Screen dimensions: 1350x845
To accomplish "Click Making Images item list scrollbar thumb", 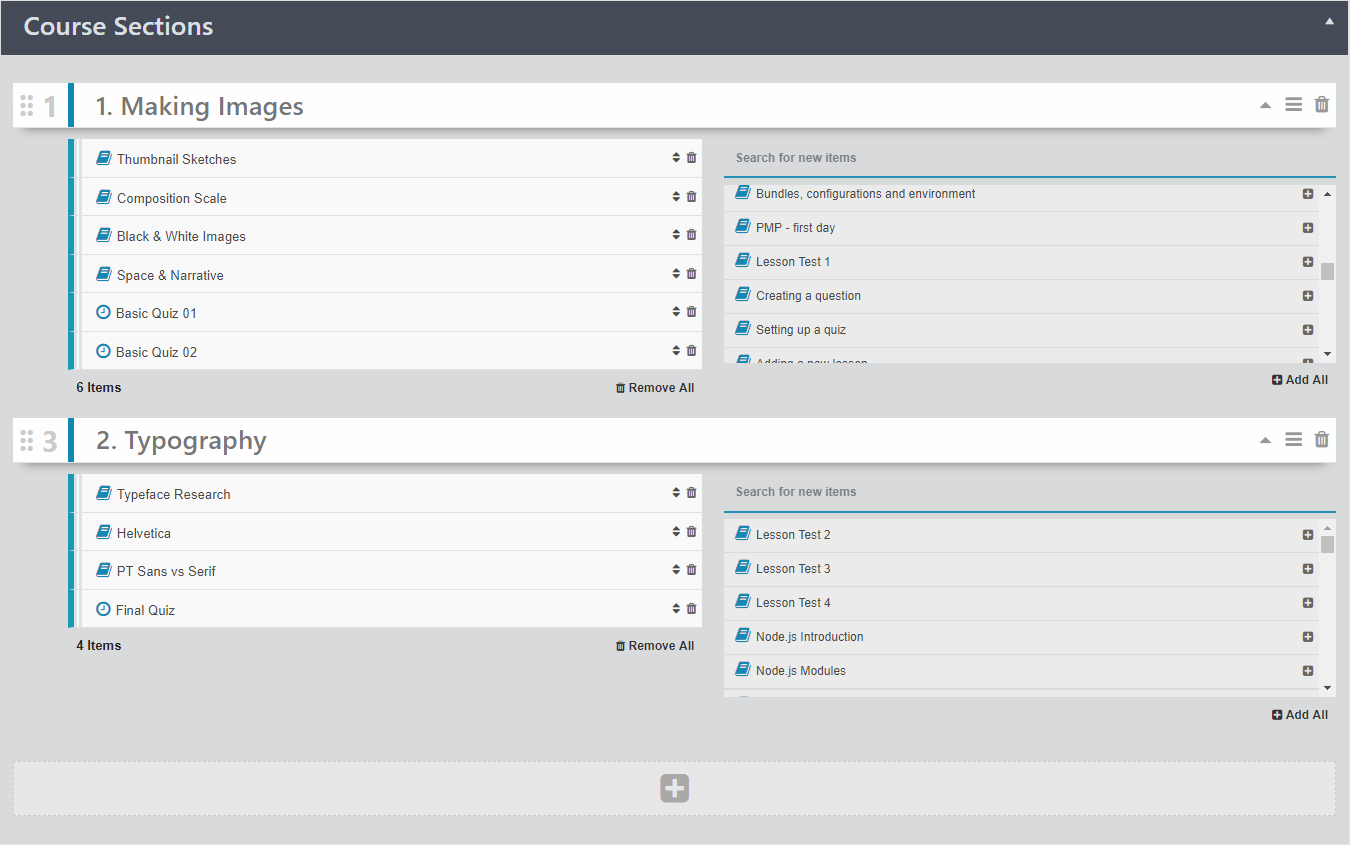I will (1328, 271).
